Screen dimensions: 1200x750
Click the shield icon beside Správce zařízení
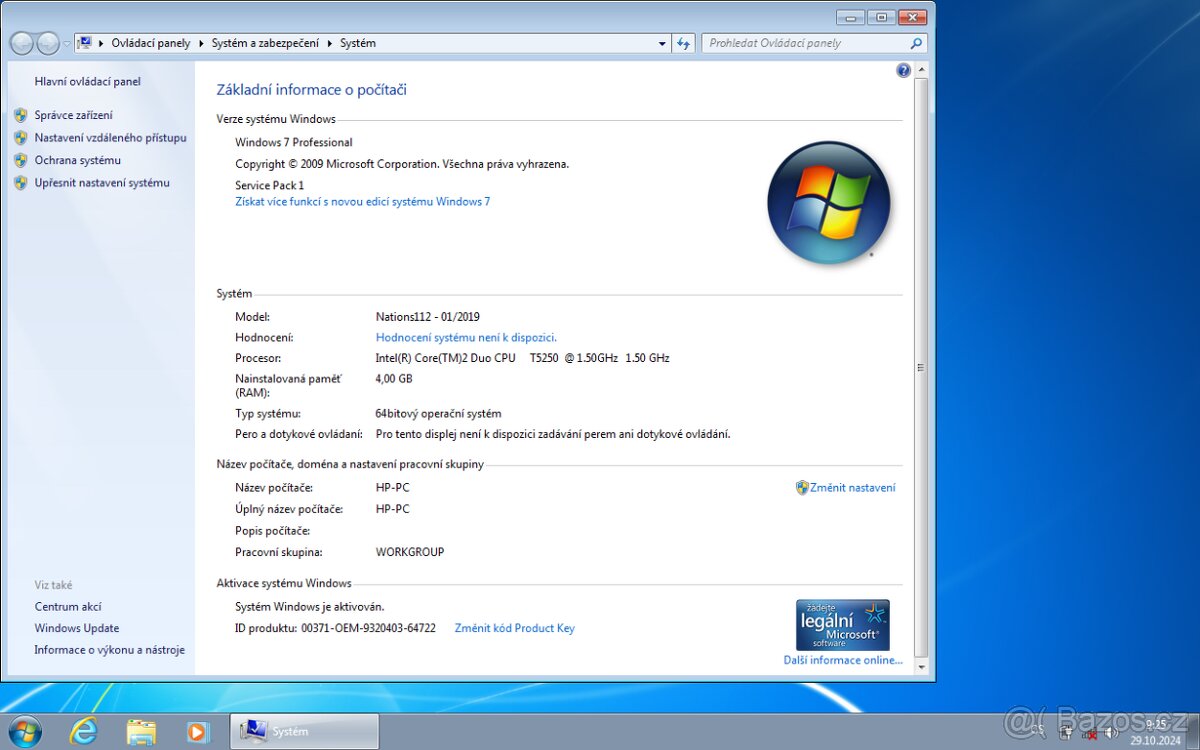tap(20, 115)
